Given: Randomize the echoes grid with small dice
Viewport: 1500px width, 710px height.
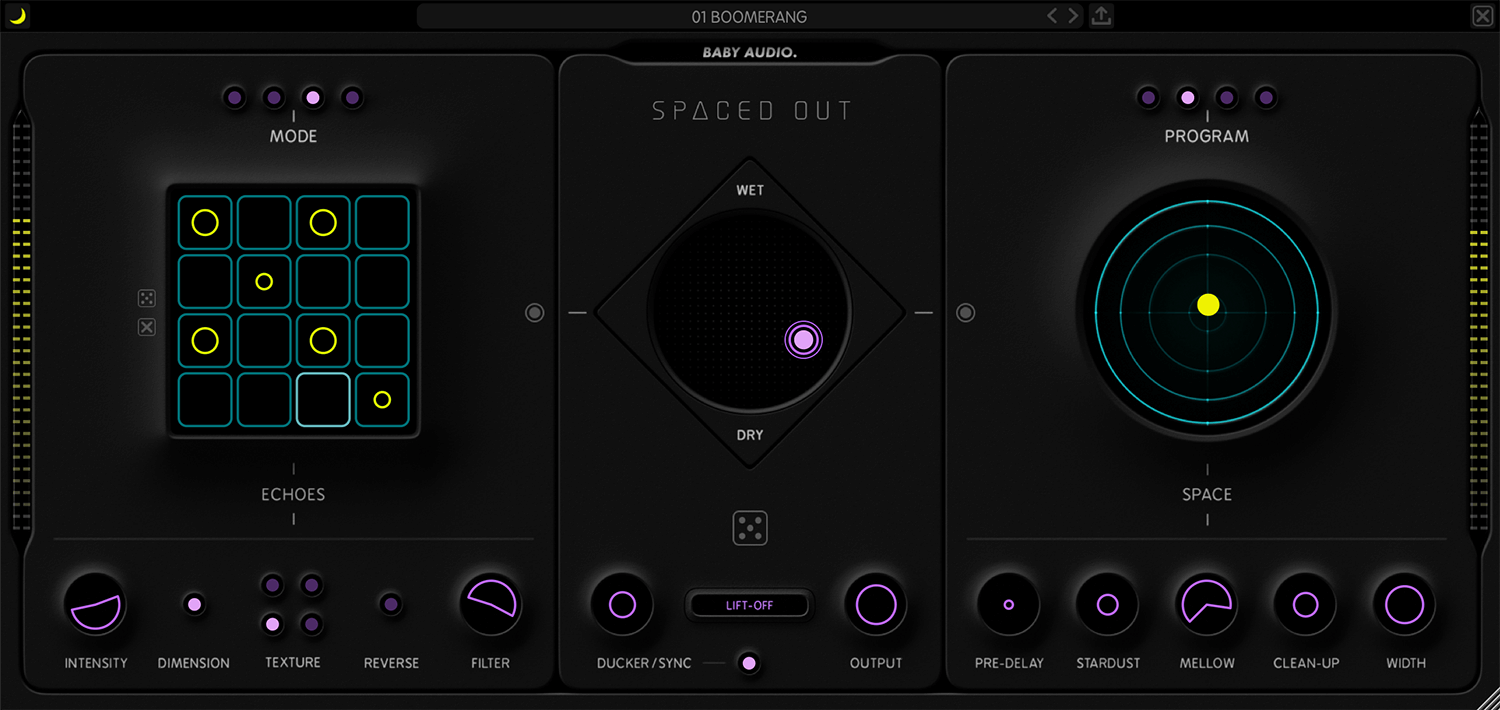Looking at the screenshot, I should [x=147, y=298].
